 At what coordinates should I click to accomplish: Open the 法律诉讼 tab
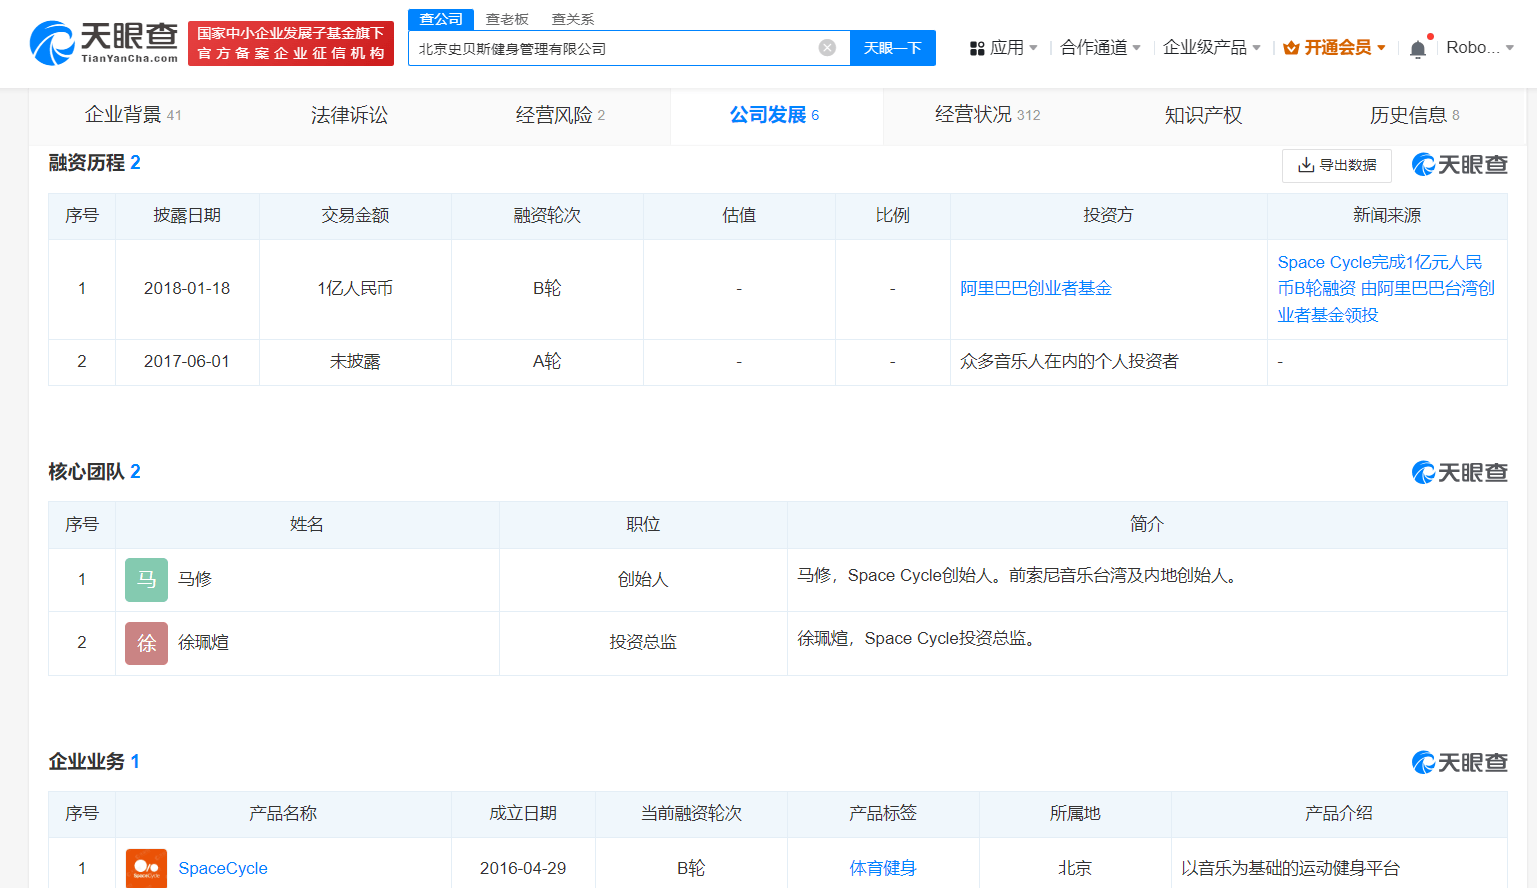tap(349, 115)
